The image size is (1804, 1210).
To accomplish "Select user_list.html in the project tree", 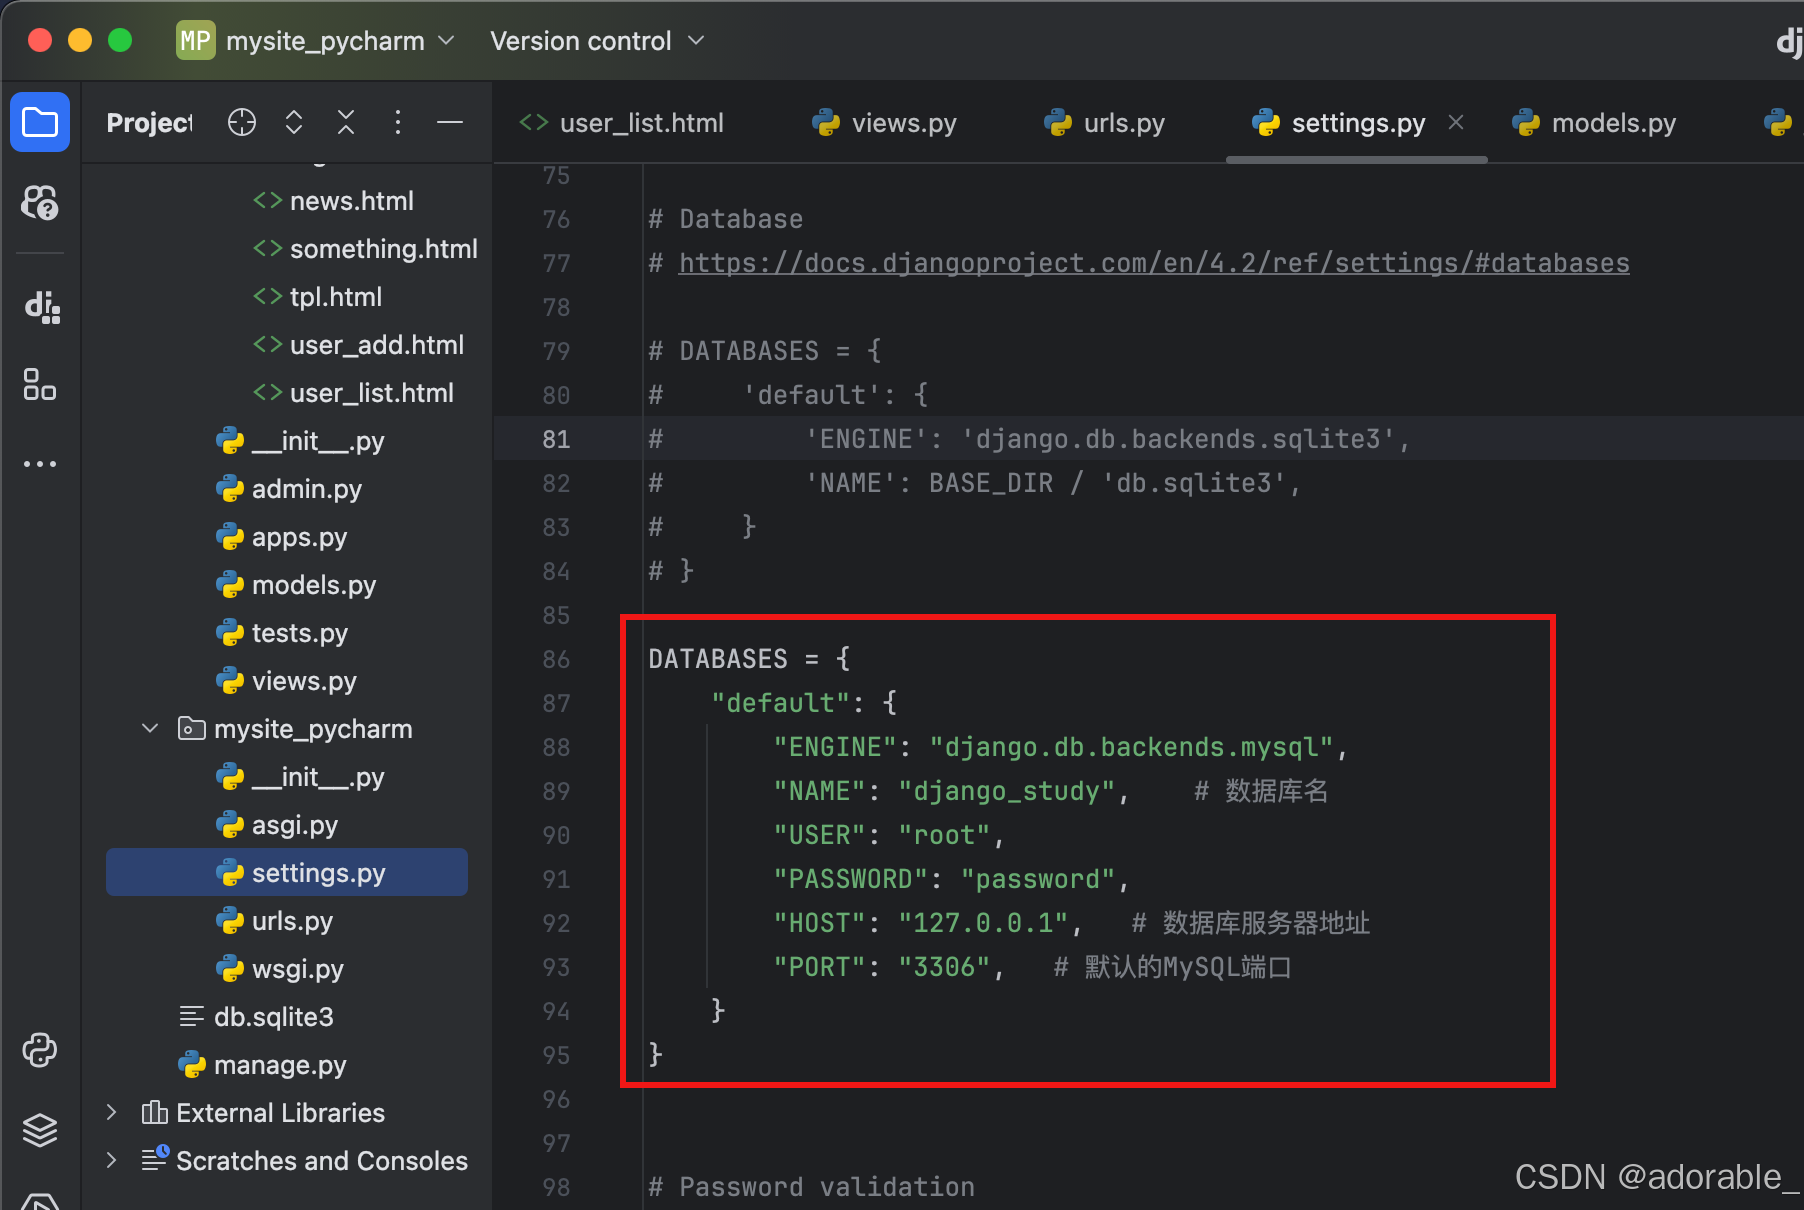I will click(372, 393).
